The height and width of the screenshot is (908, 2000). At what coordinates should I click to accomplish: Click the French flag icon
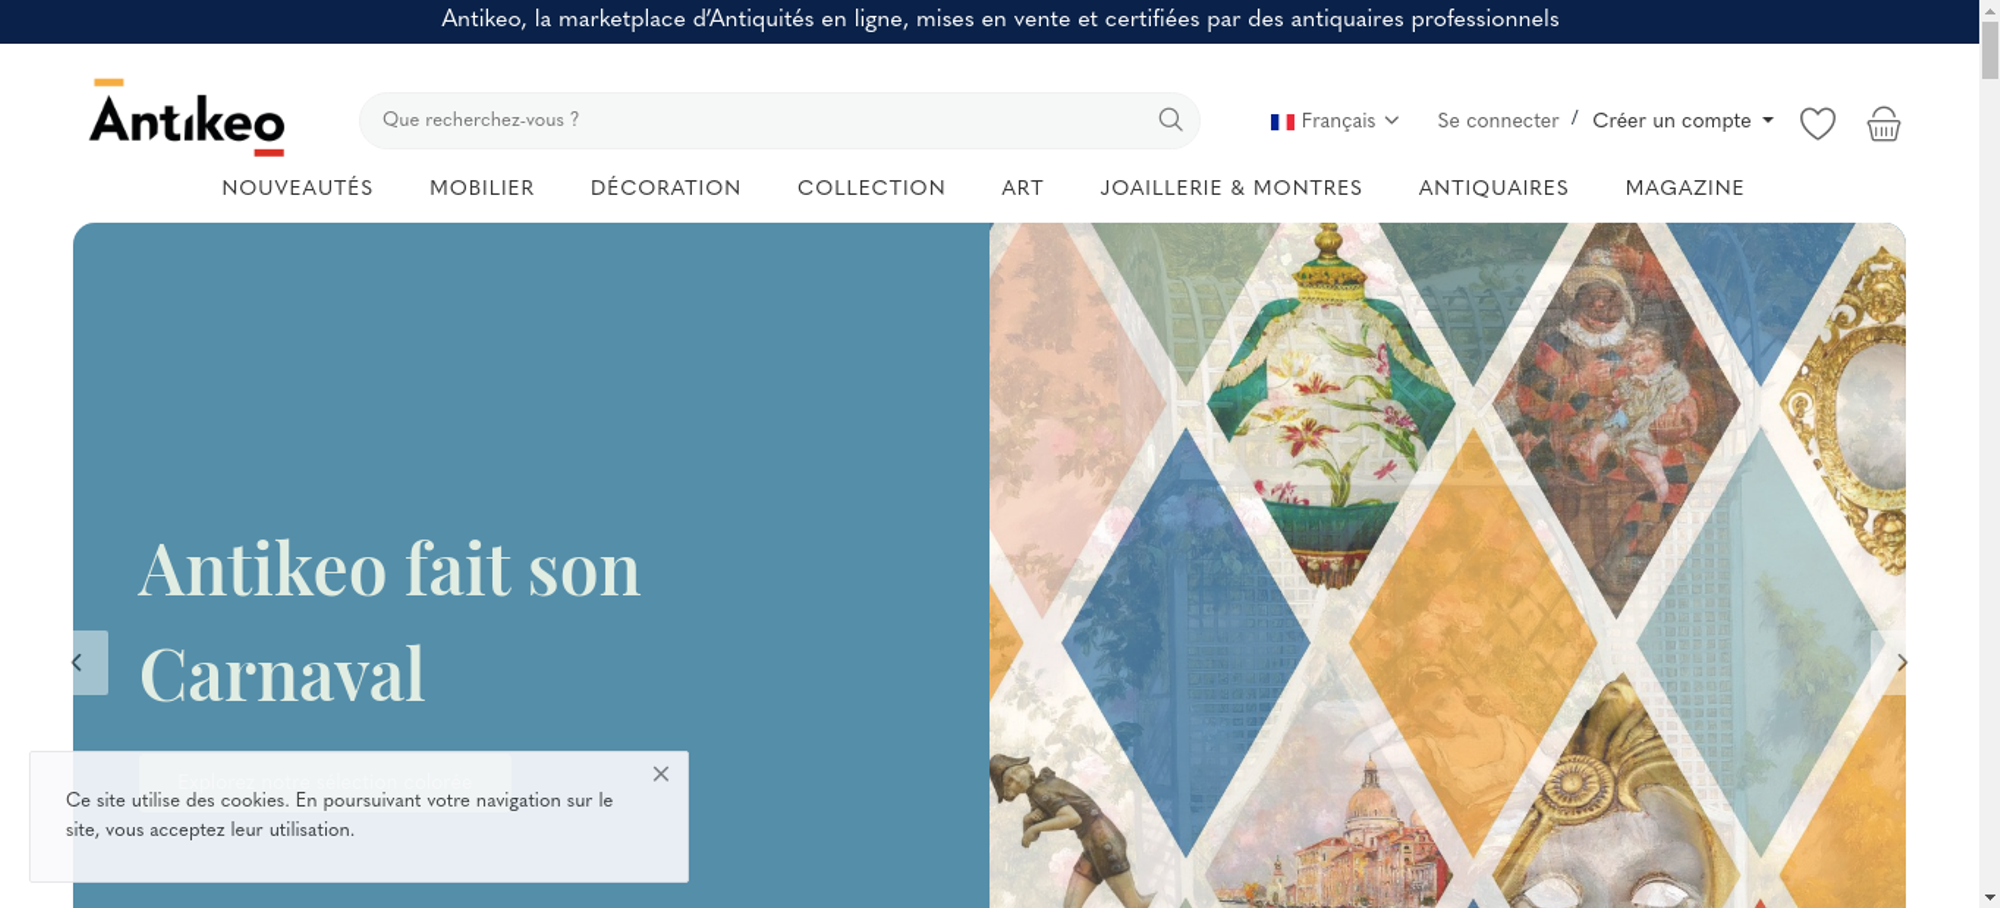point(1282,122)
